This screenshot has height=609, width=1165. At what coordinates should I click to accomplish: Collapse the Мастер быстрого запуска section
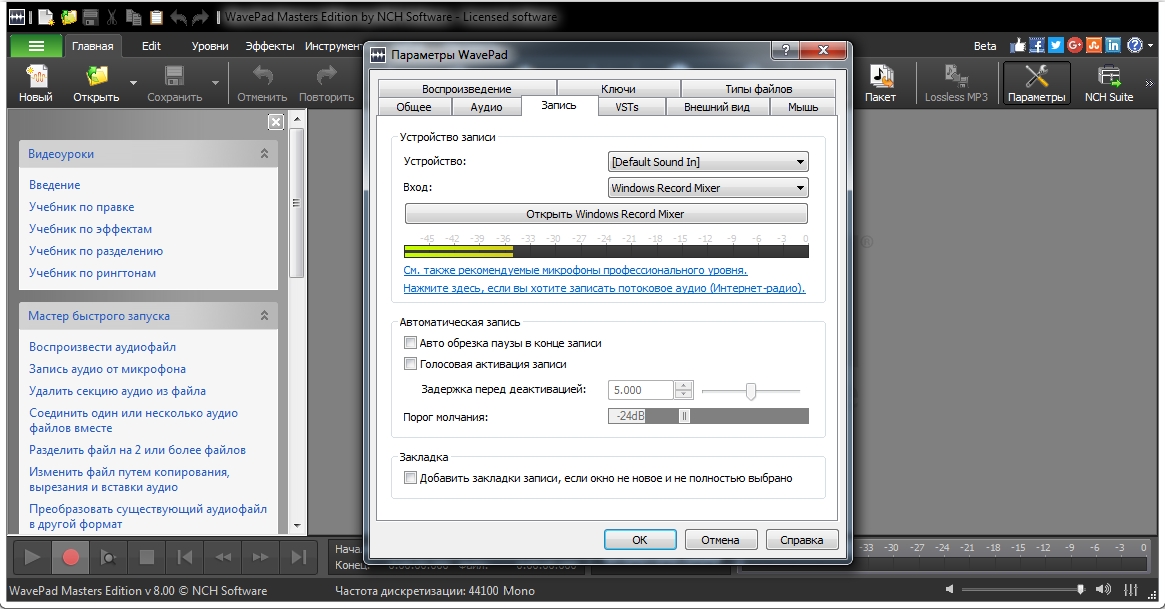[264, 316]
